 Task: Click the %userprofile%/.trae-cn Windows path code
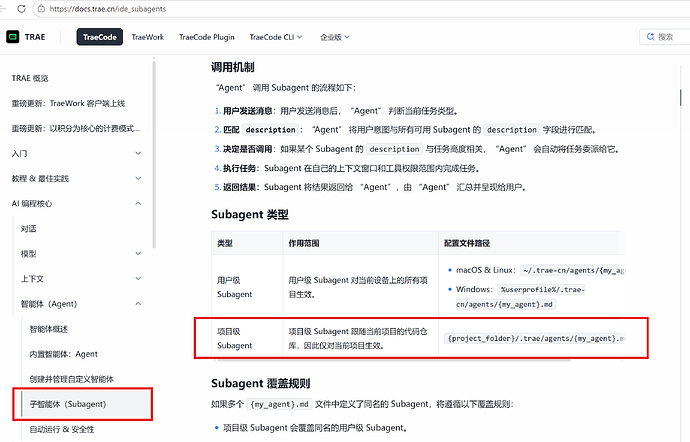click(x=521, y=297)
